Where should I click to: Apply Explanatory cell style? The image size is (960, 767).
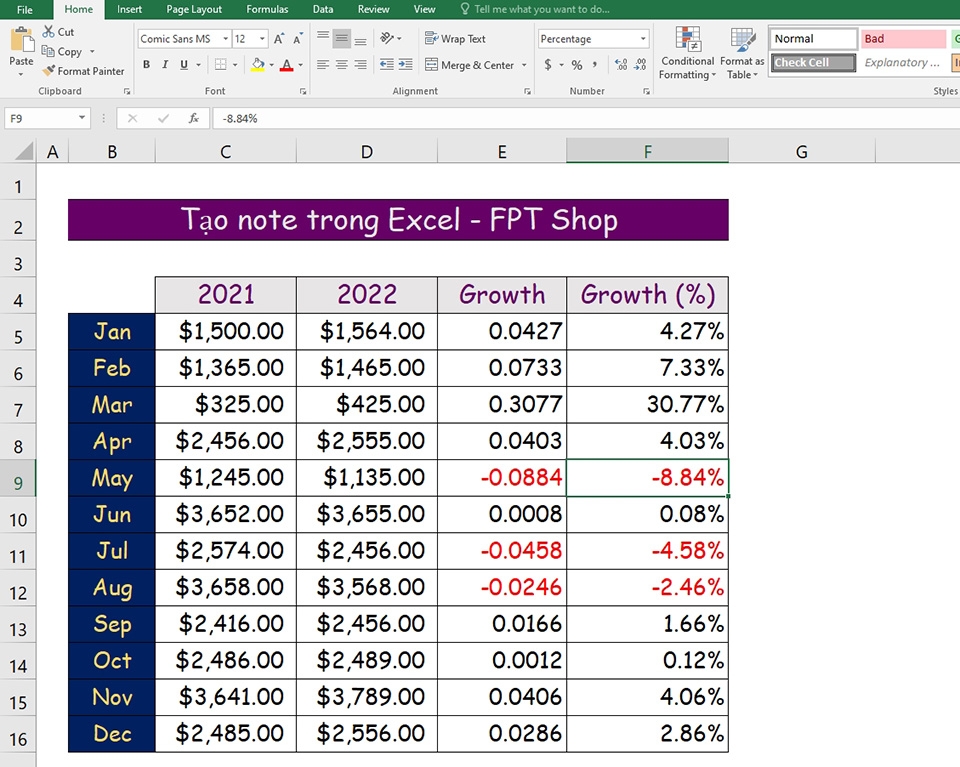click(x=903, y=62)
